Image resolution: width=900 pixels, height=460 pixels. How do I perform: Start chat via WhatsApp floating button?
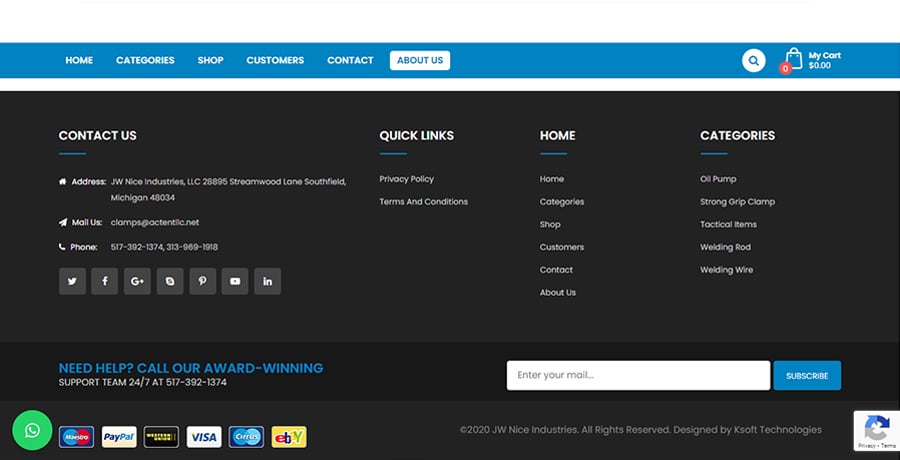32,430
